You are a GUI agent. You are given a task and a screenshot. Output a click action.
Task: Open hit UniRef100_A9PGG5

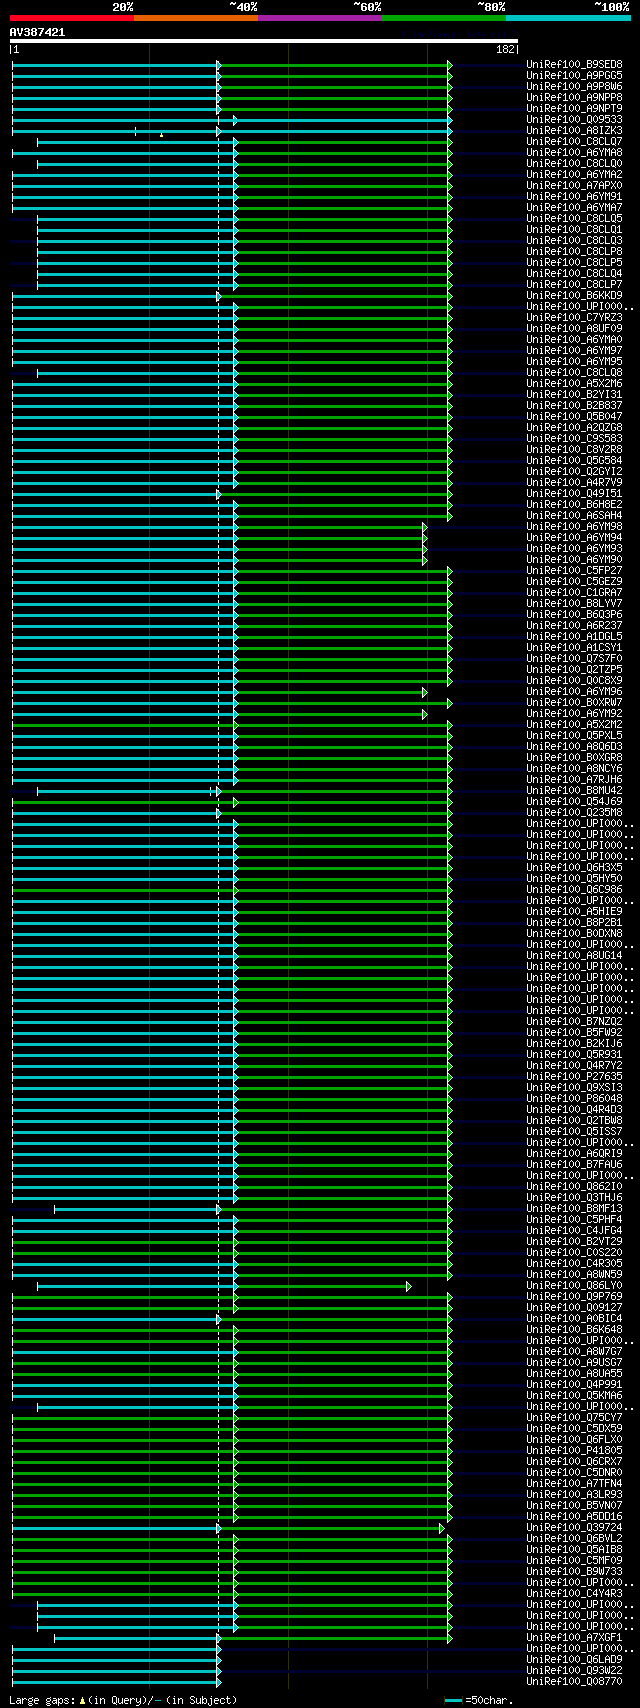coord(574,76)
